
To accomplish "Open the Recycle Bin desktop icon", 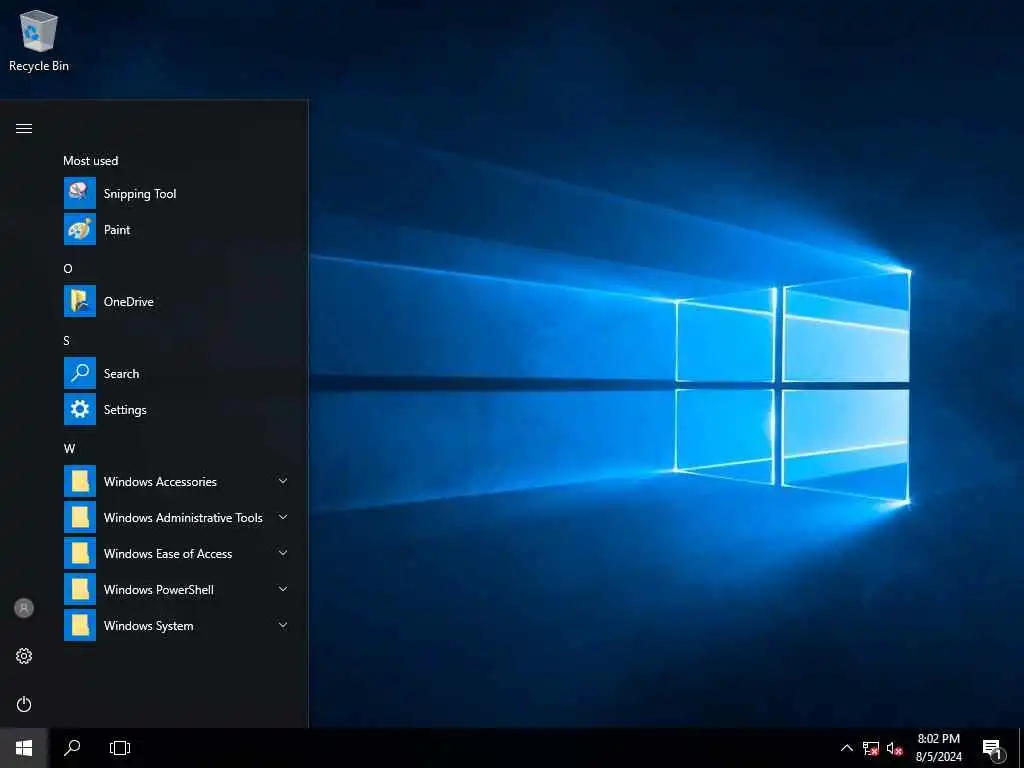I will pos(39,40).
